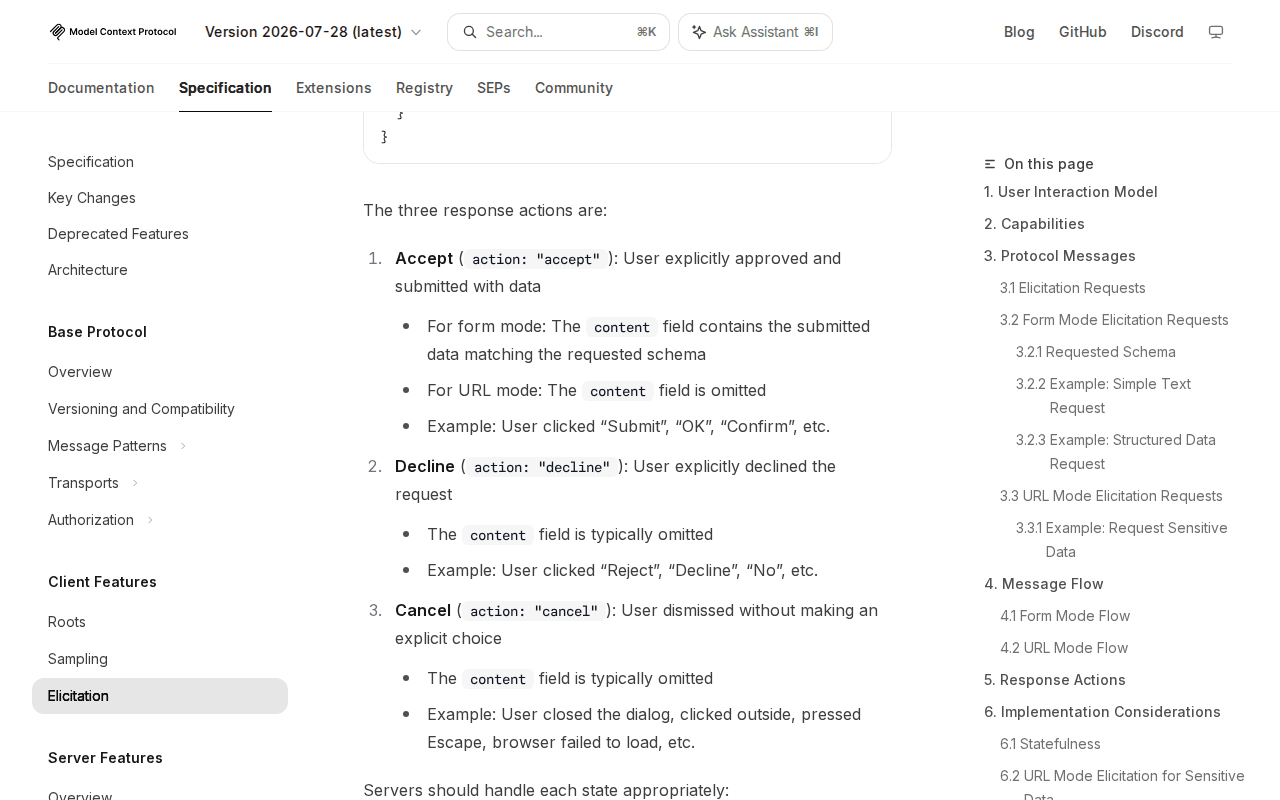The width and height of the screenshot is (1280, 800).
Task: Expand the Authorization chevron
Action: [x=150, y=520]
